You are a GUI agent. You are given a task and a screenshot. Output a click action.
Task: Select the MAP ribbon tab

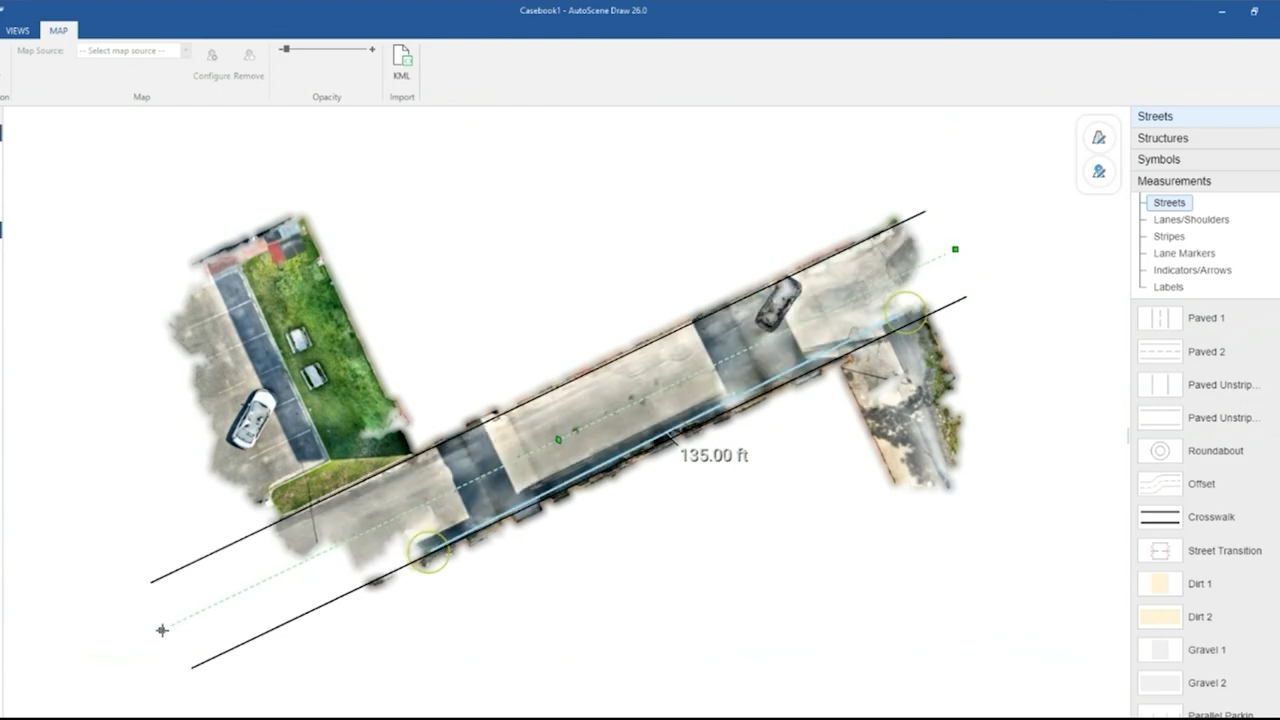pos(59,31)
